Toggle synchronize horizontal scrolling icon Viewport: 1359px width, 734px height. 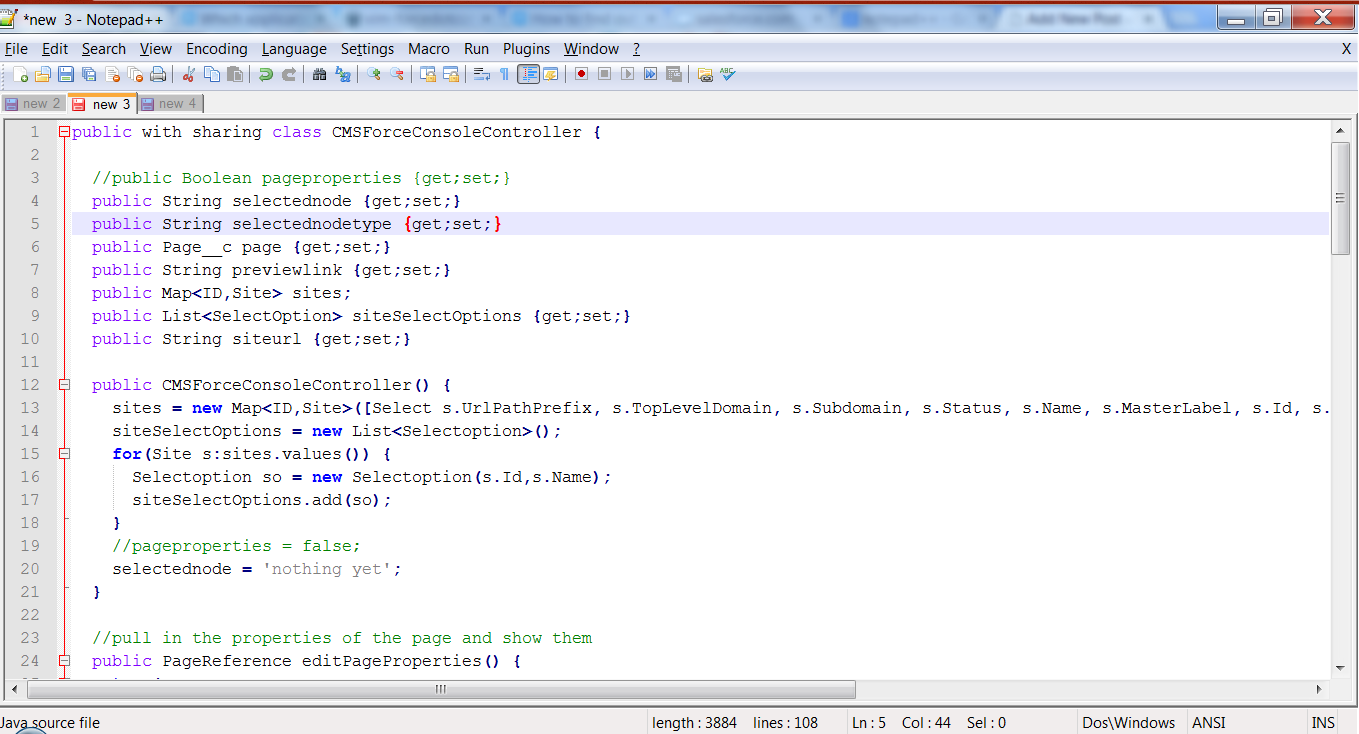pyautogui.click(x=451, y=74)
